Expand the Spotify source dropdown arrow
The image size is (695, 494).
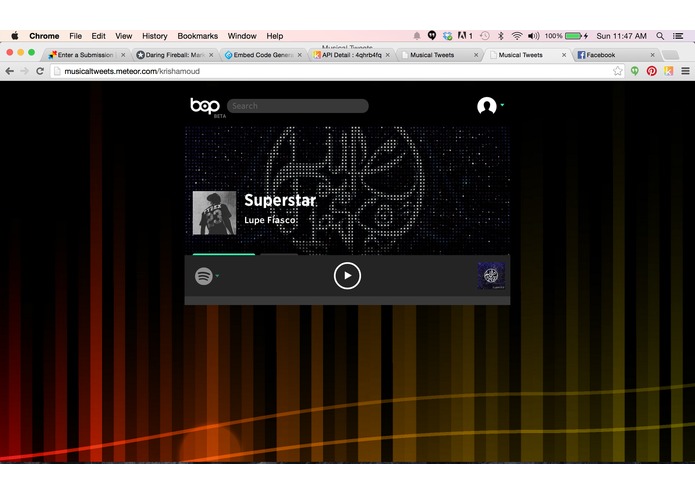pyautogui.click(x=217, y=276)
